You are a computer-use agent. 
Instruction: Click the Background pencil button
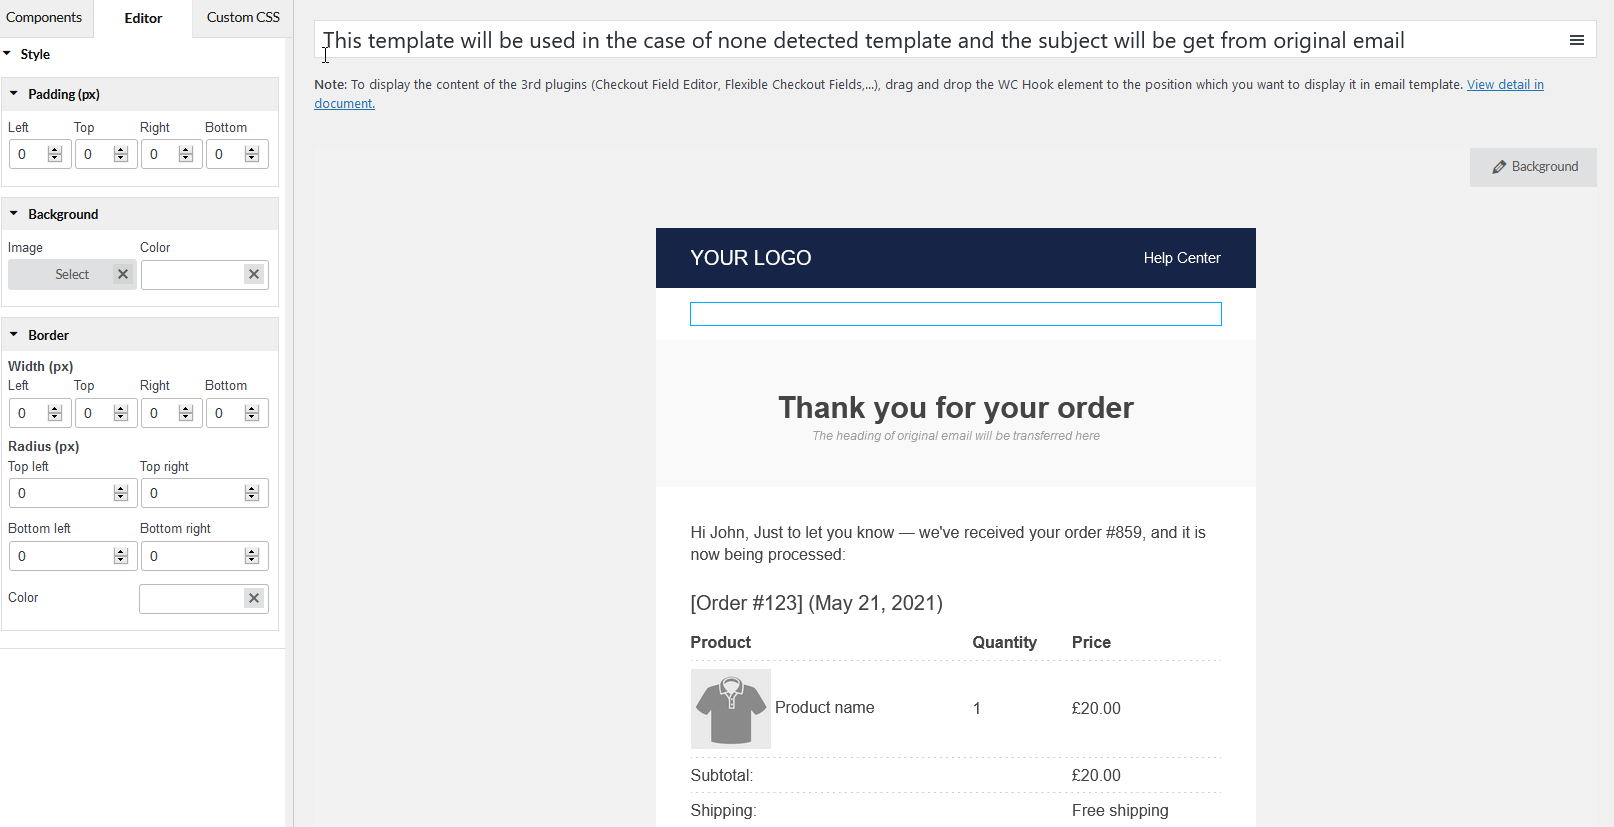1533,167
